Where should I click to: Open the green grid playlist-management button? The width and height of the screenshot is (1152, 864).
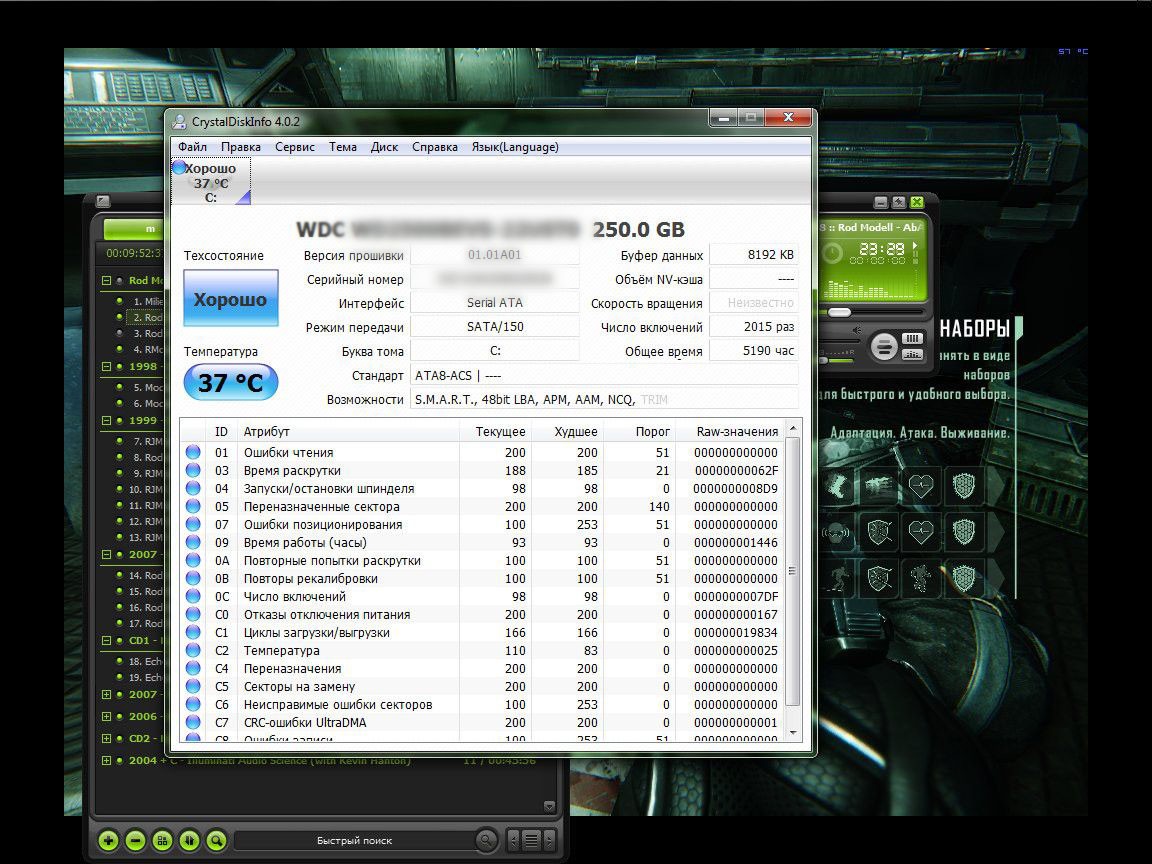point(162,840)
